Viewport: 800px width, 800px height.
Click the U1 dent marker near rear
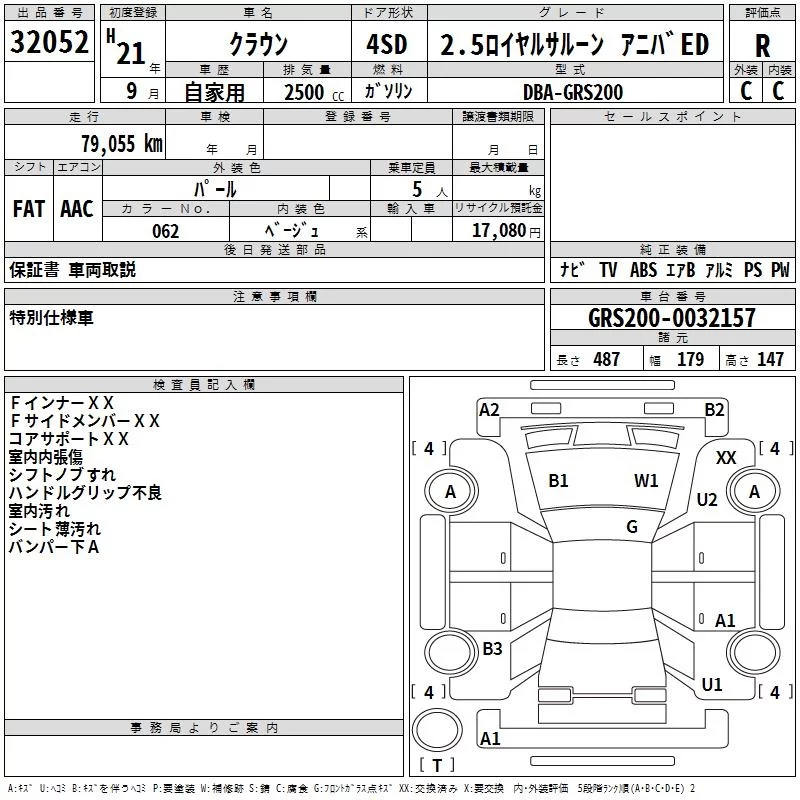(712, 685)
